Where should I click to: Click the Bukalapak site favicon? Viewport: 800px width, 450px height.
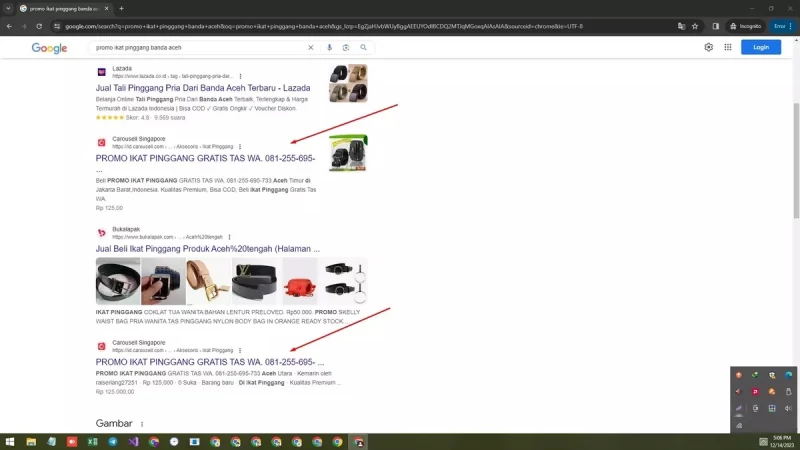click(102, 233)
